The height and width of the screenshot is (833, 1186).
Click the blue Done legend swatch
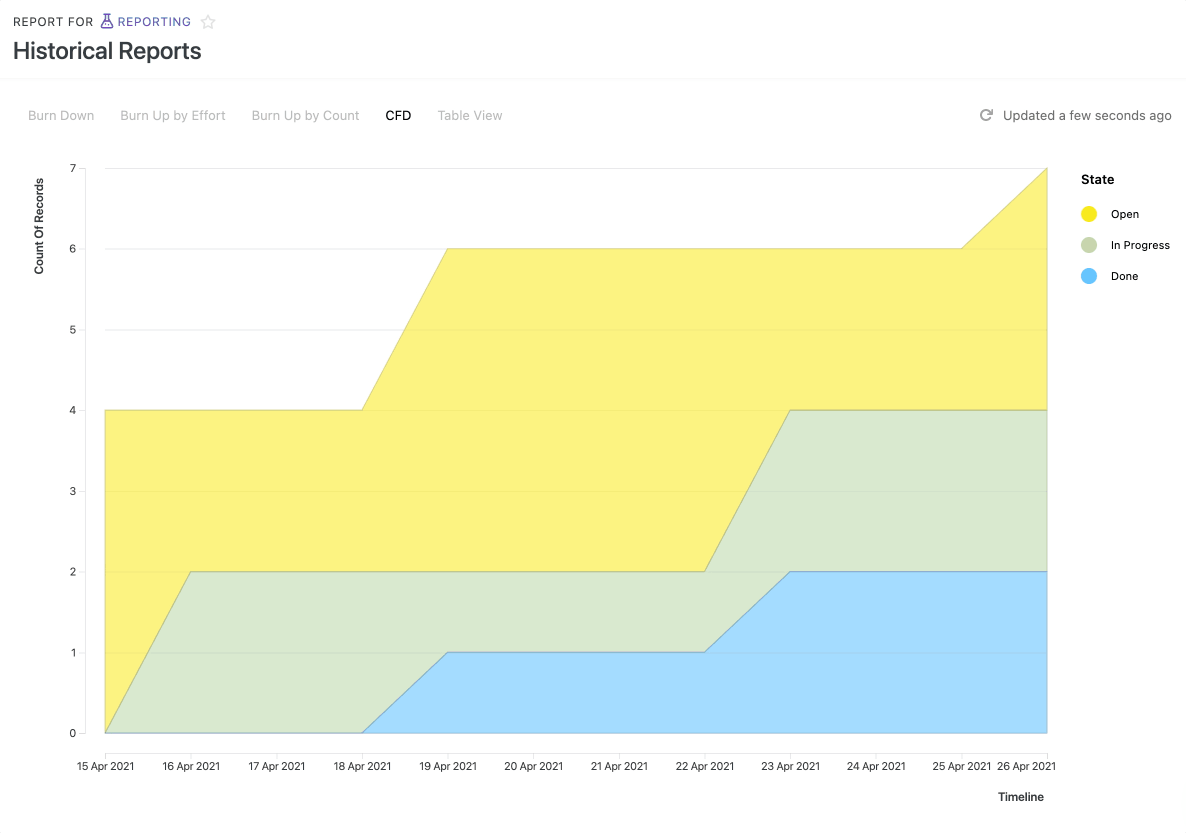[x=1090, y=275]
